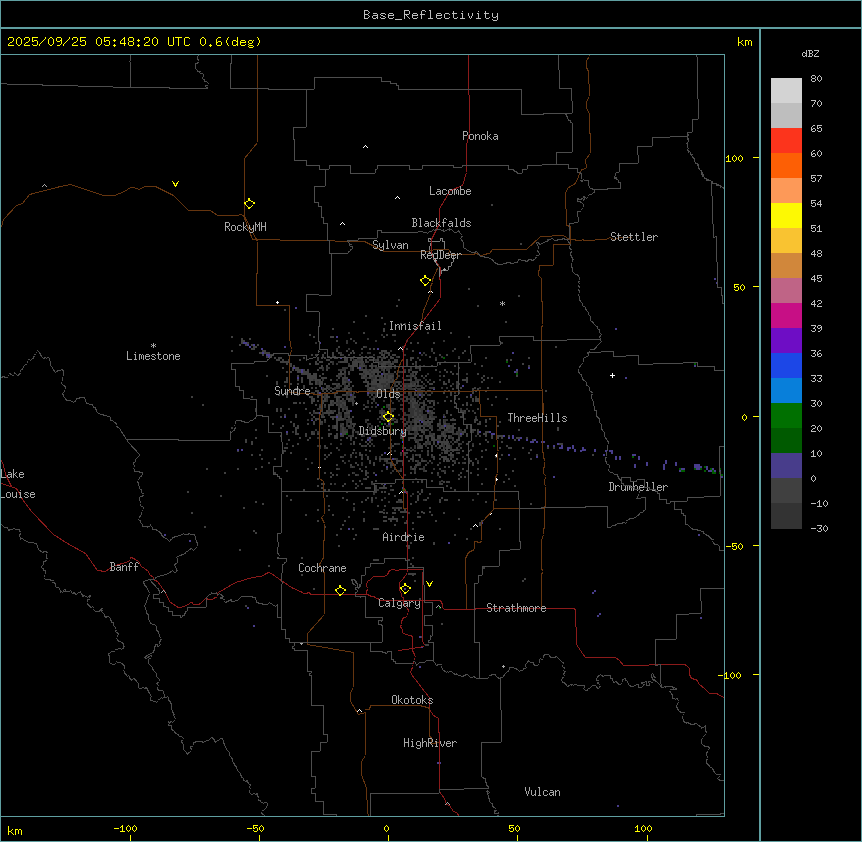Select the bright yellow 54 dBZ legend swatch
Screen dimensions: 862x842
point(786,215)
